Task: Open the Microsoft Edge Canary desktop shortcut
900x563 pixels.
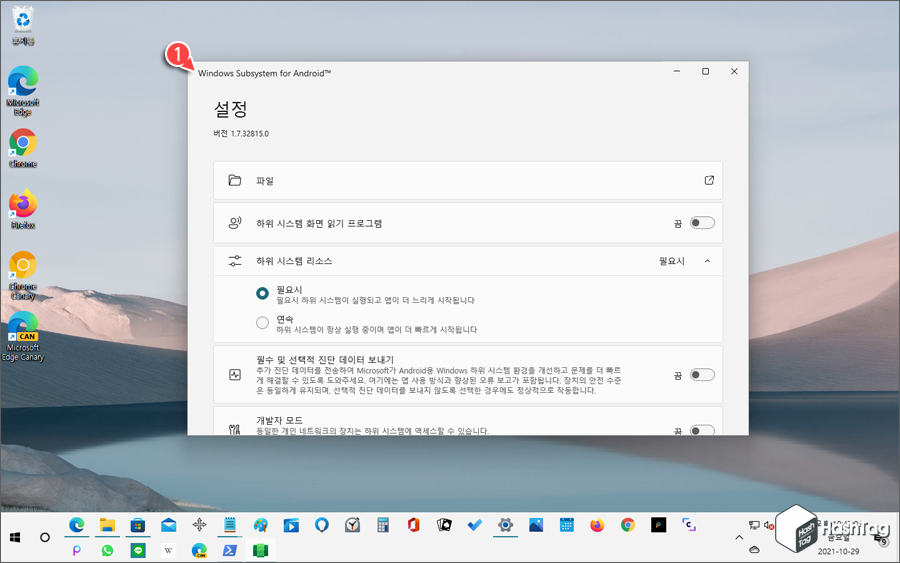Action: tap(23, 337)
